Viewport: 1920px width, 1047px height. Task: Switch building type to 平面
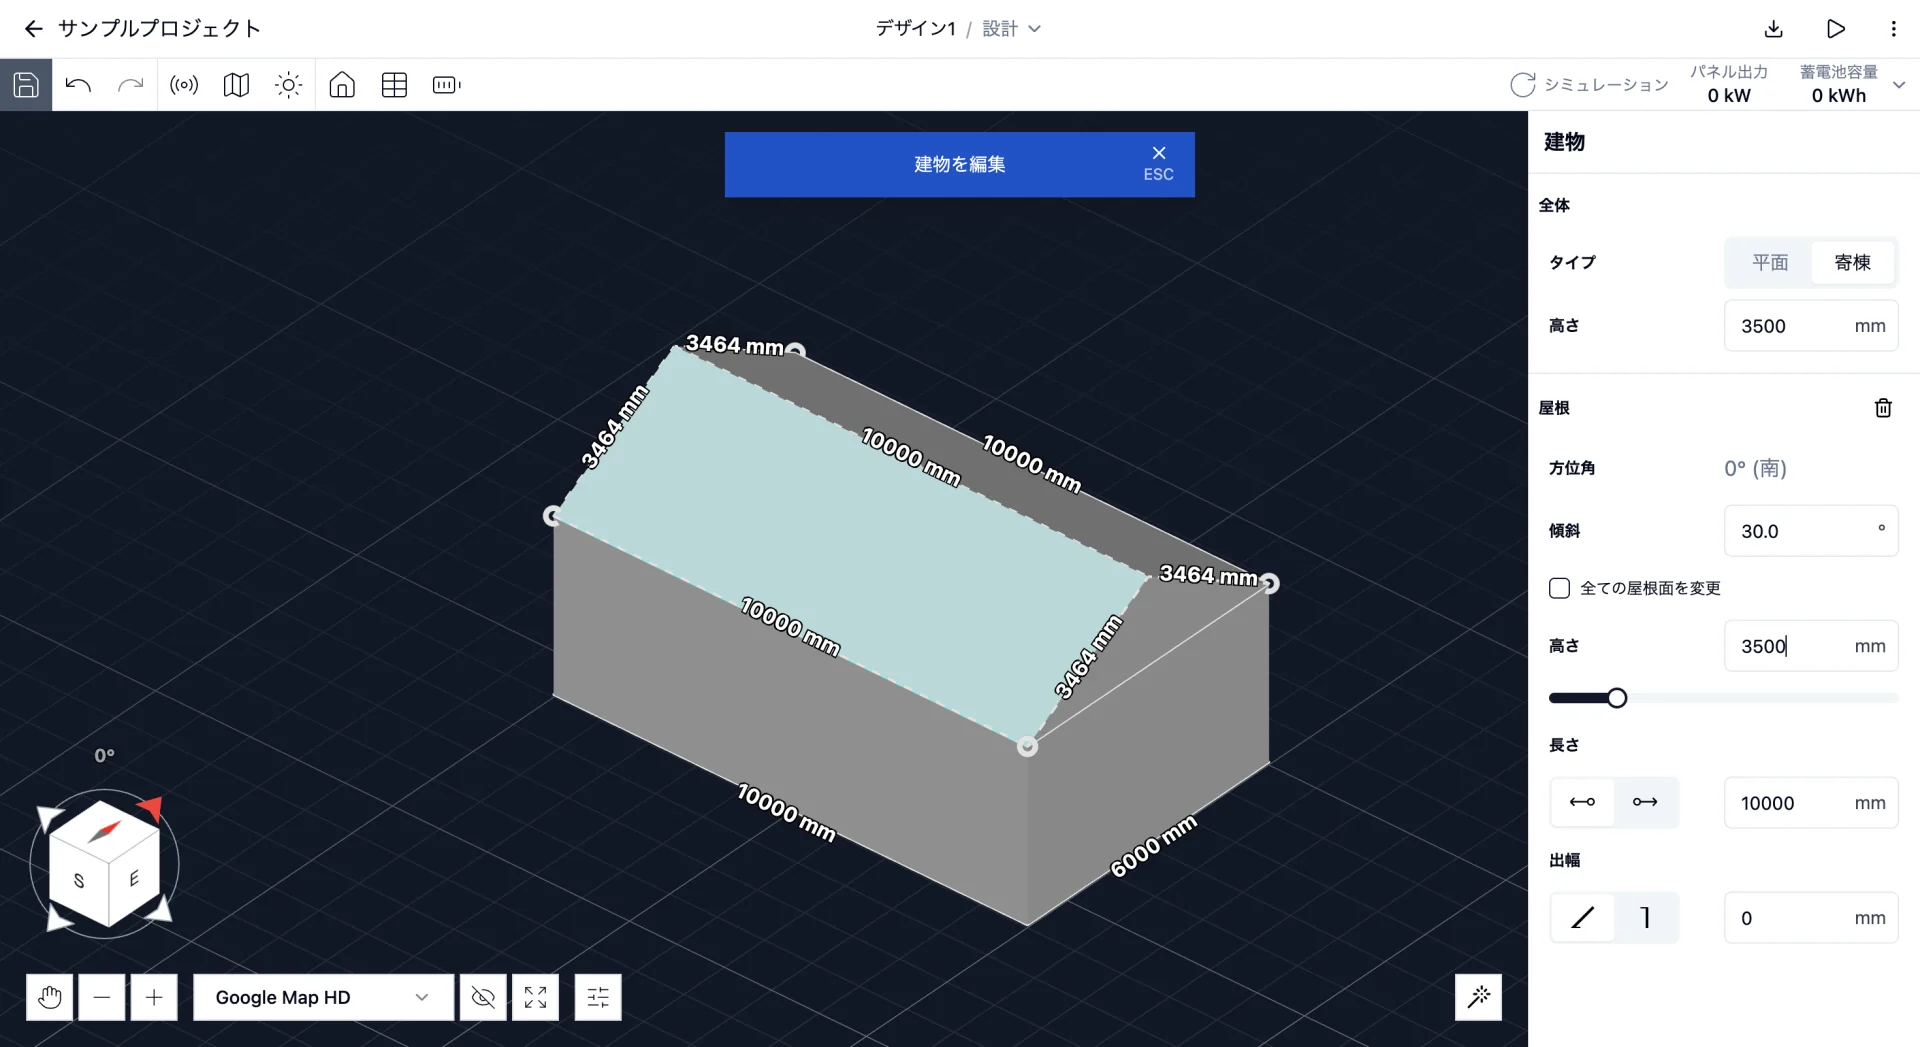pos(1770,262)
